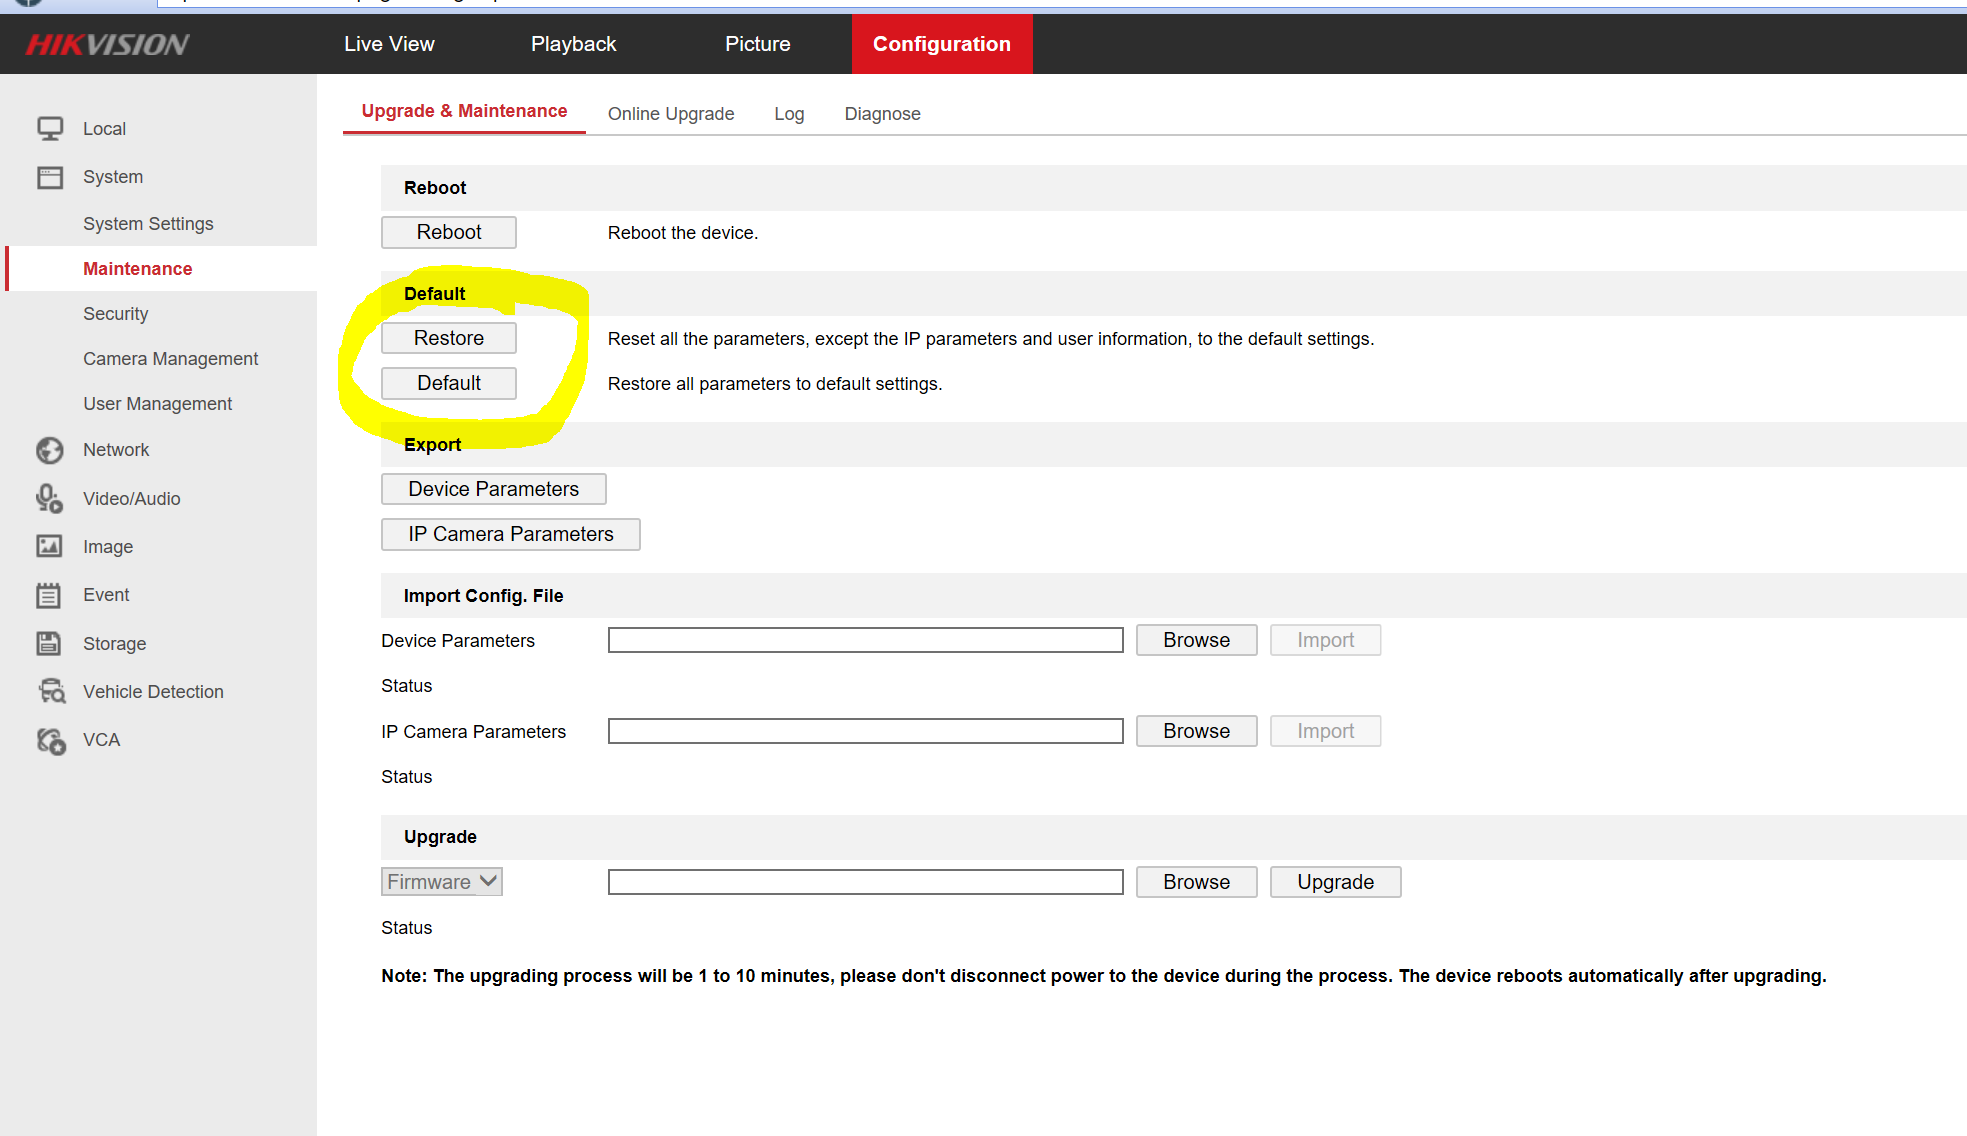Click the Video/Audio microphone icon
Image resolution: width=1967 pixels, height=1136 pixels.
[50, 498]
